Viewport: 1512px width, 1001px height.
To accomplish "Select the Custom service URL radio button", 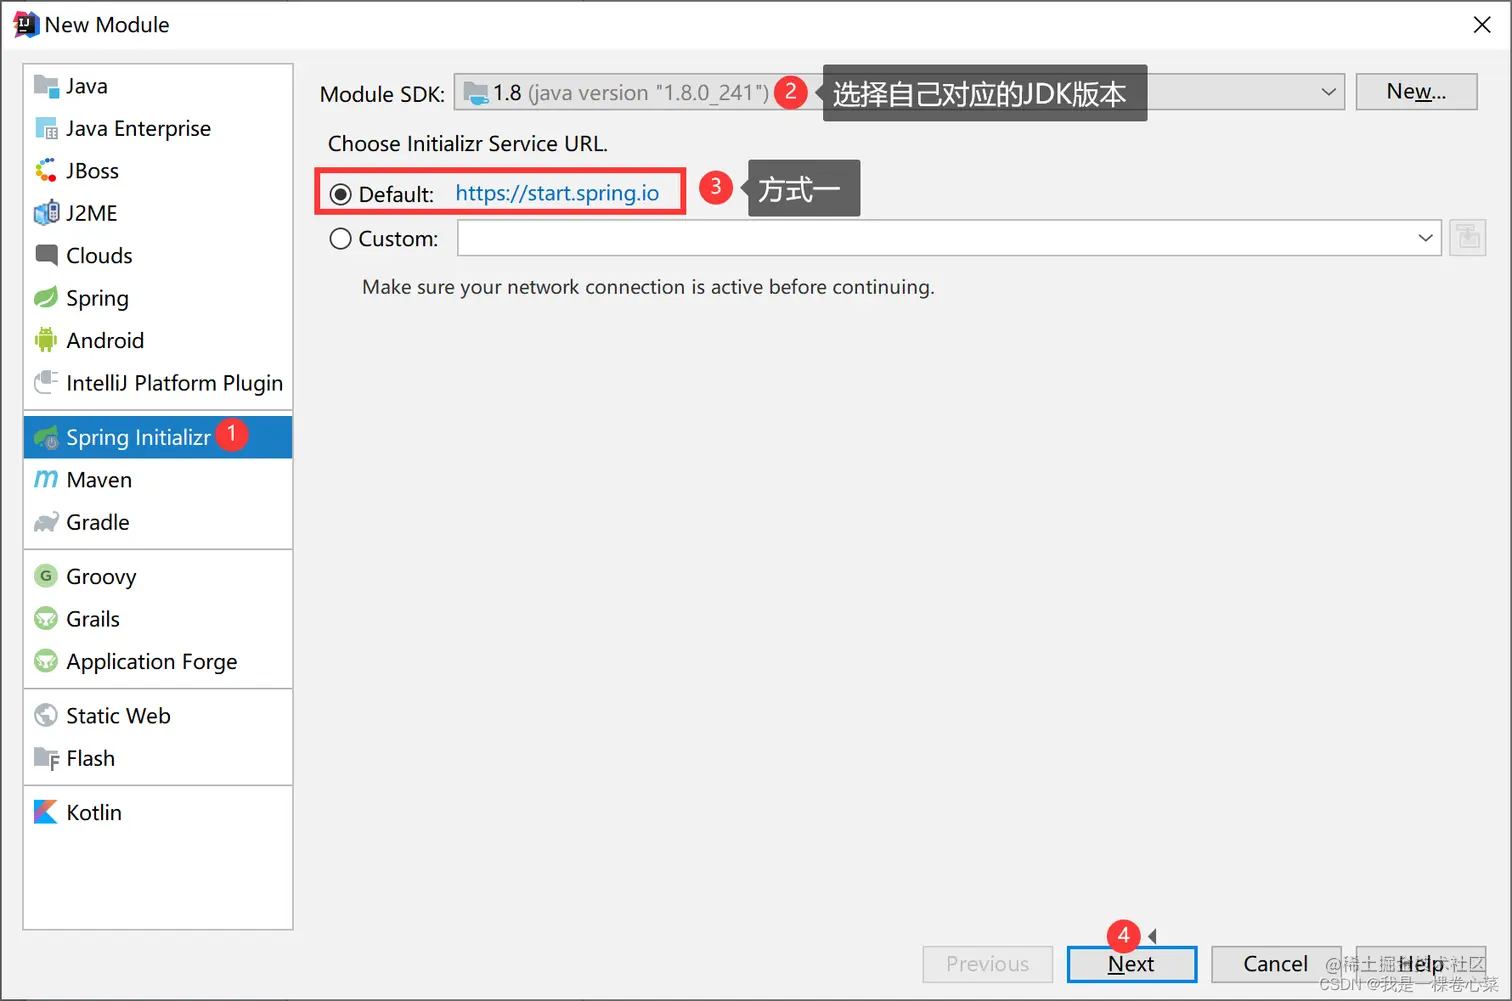I will click(x=340, y=239).
